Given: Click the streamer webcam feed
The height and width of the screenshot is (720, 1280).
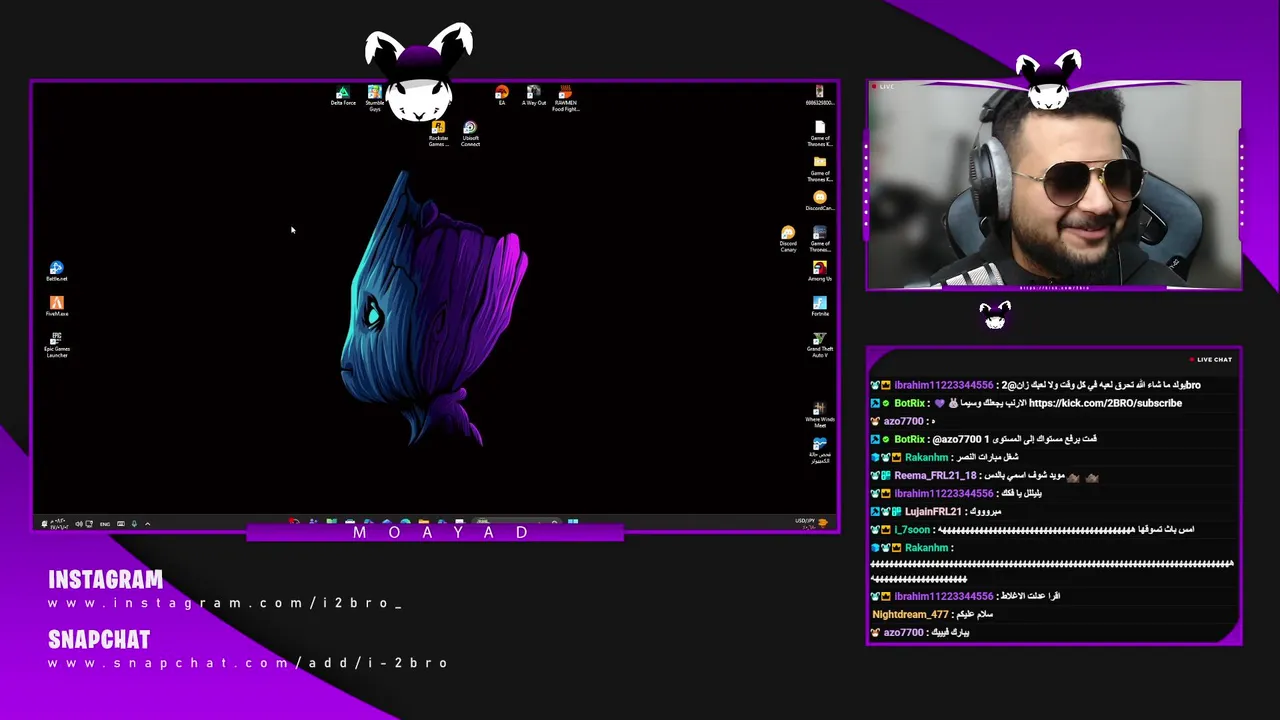Looking at the screenshot, I should point(1055,187).
